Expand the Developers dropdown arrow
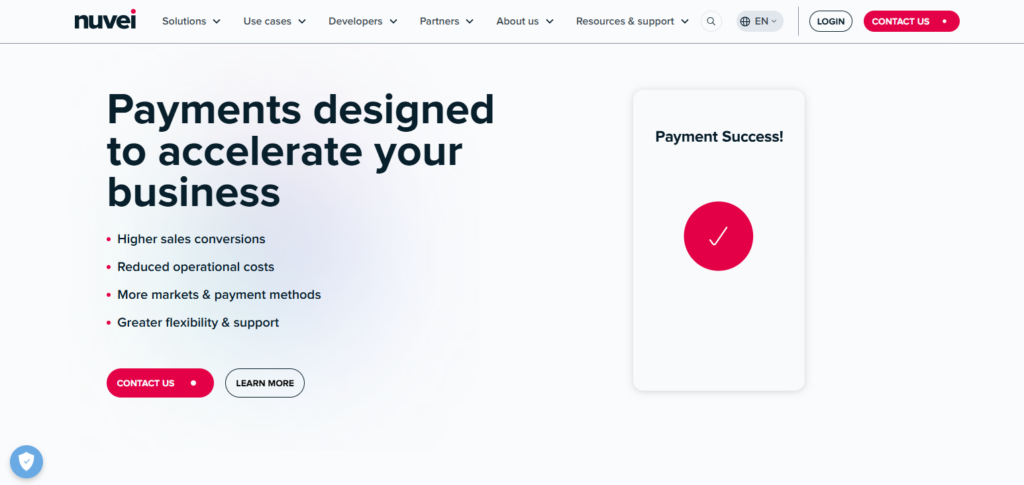The width and height of the screenshot is (1024, 485). 393,21
